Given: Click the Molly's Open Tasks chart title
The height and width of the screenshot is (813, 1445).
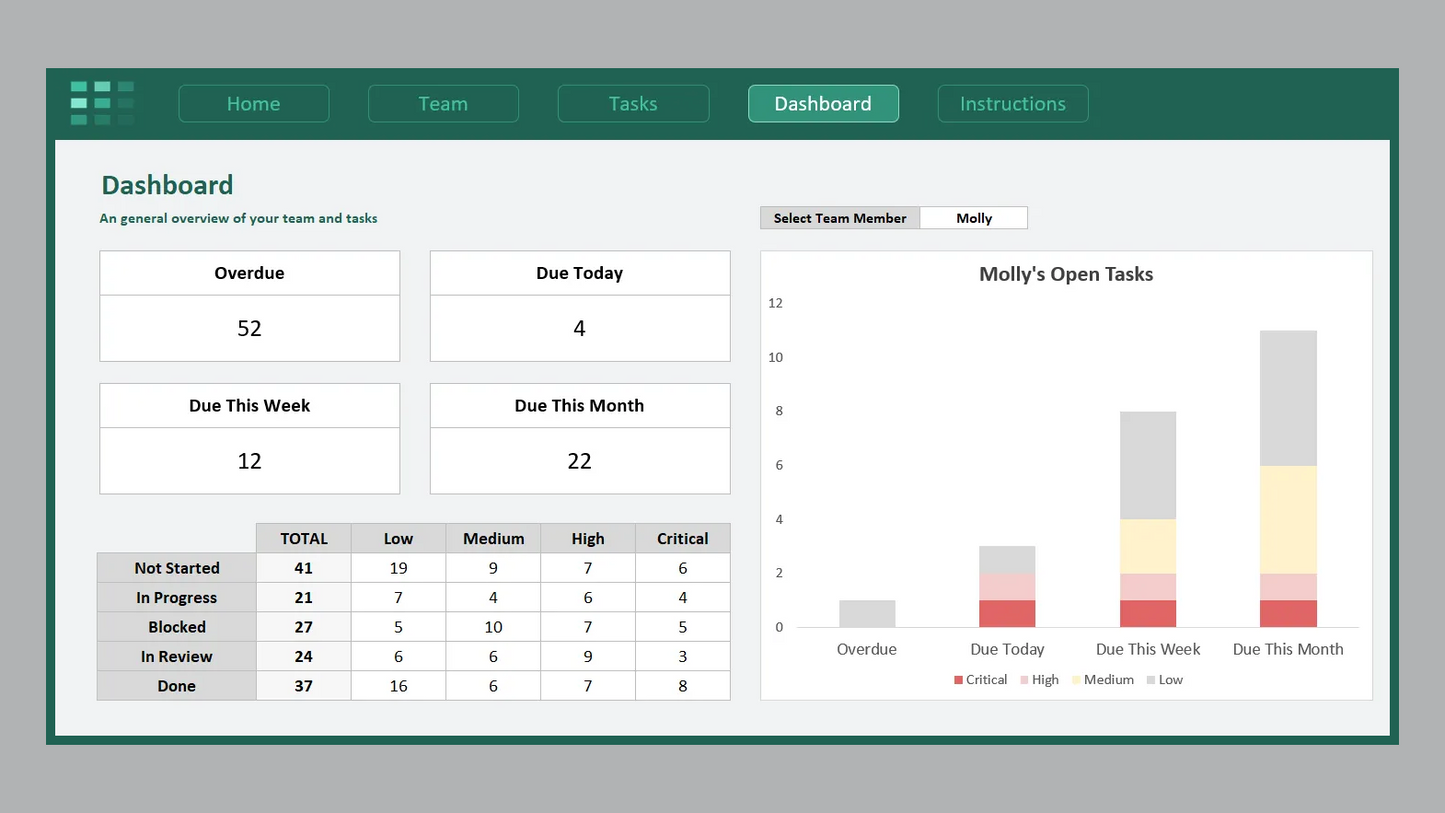Looking at the screenshot, I should [x=1065, y=274].
